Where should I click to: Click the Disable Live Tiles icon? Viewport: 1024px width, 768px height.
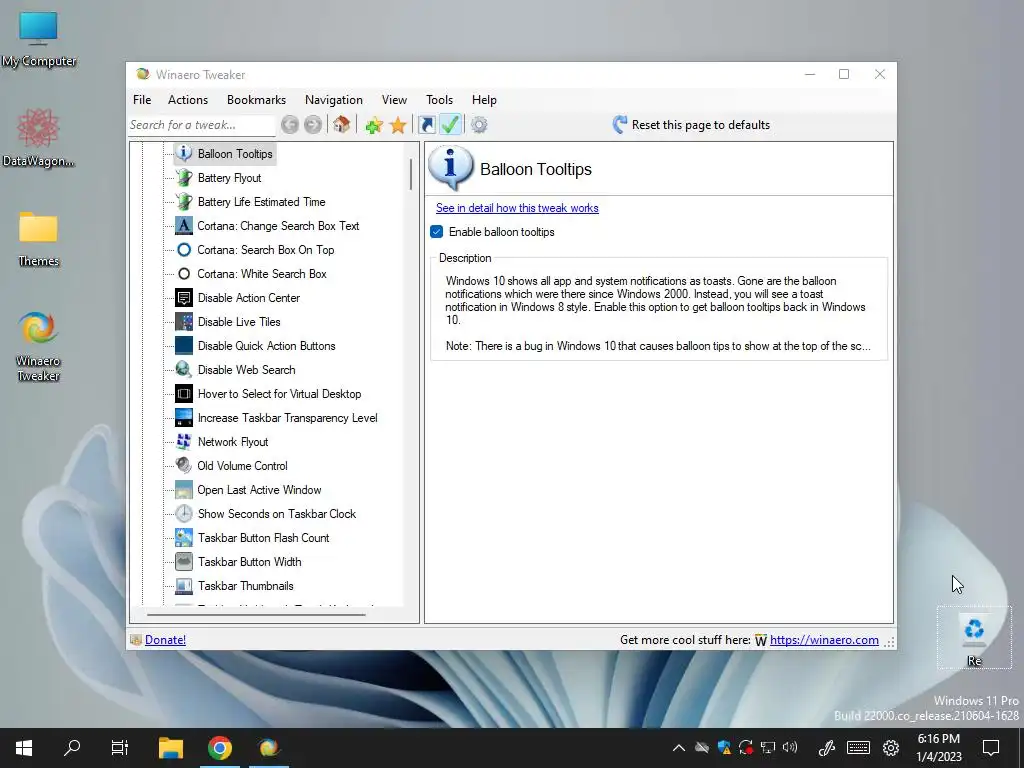(184, 322)
